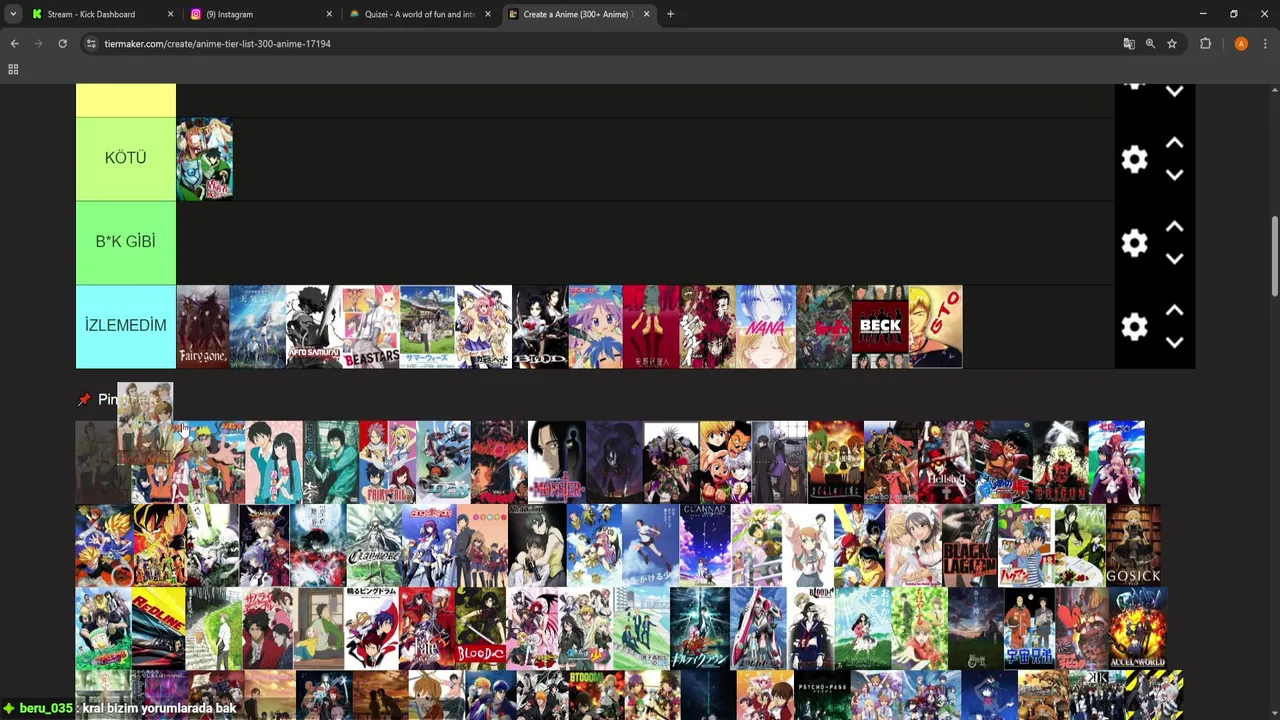
Task: Move the B*K GİBİ tier up
Action: coord(1174,228)
